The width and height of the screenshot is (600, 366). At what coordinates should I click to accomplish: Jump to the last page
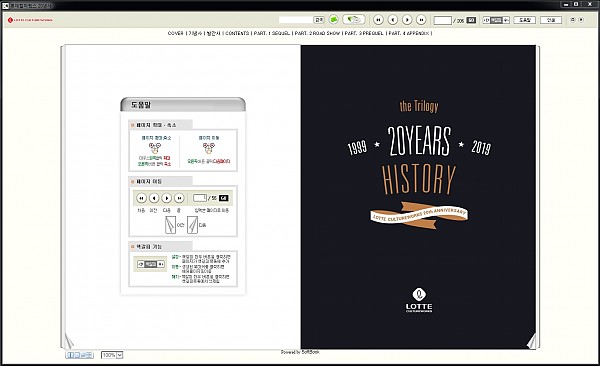point(421,20)
